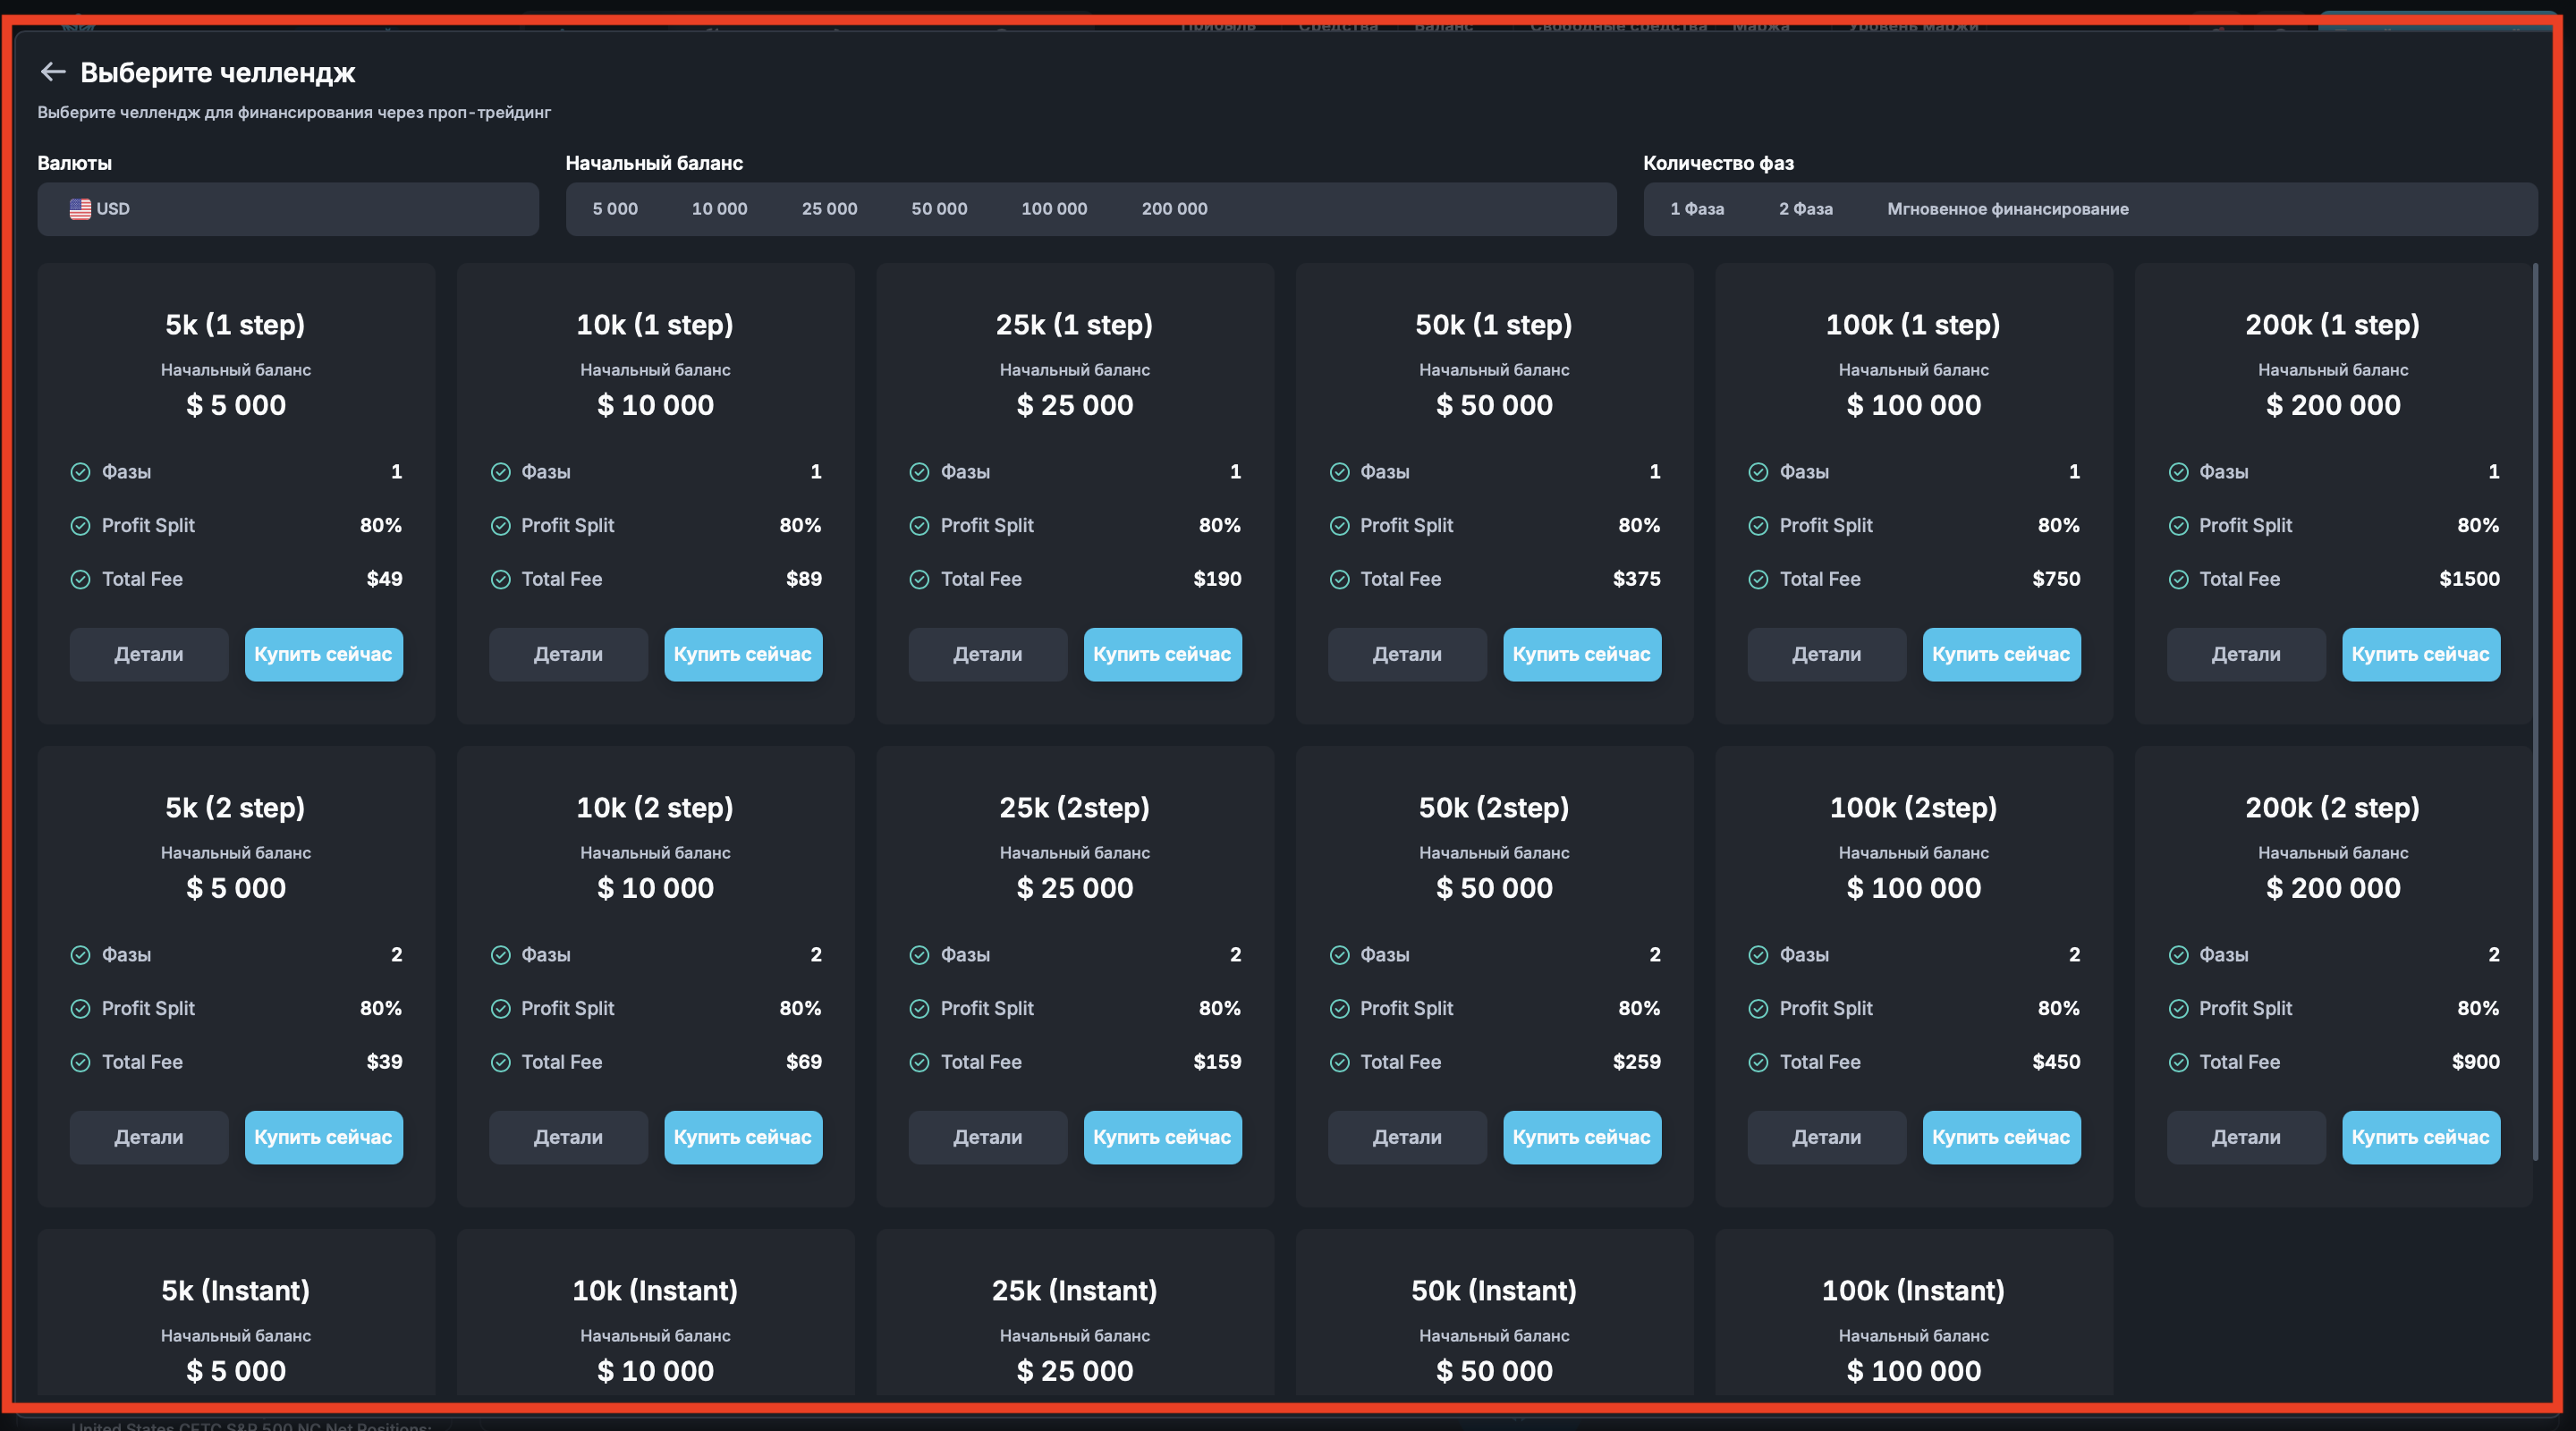
Task: Click the USD flag icon
Action: 80,209
